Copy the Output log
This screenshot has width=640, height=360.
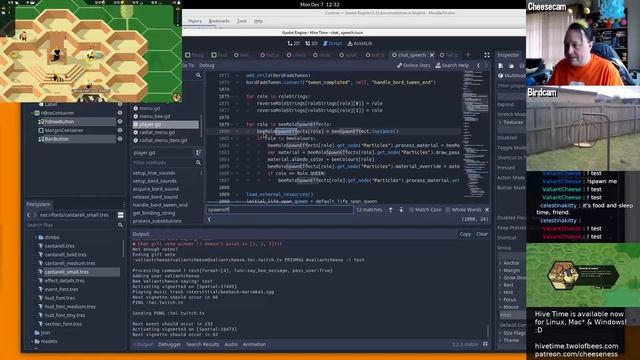click(465, 234)
